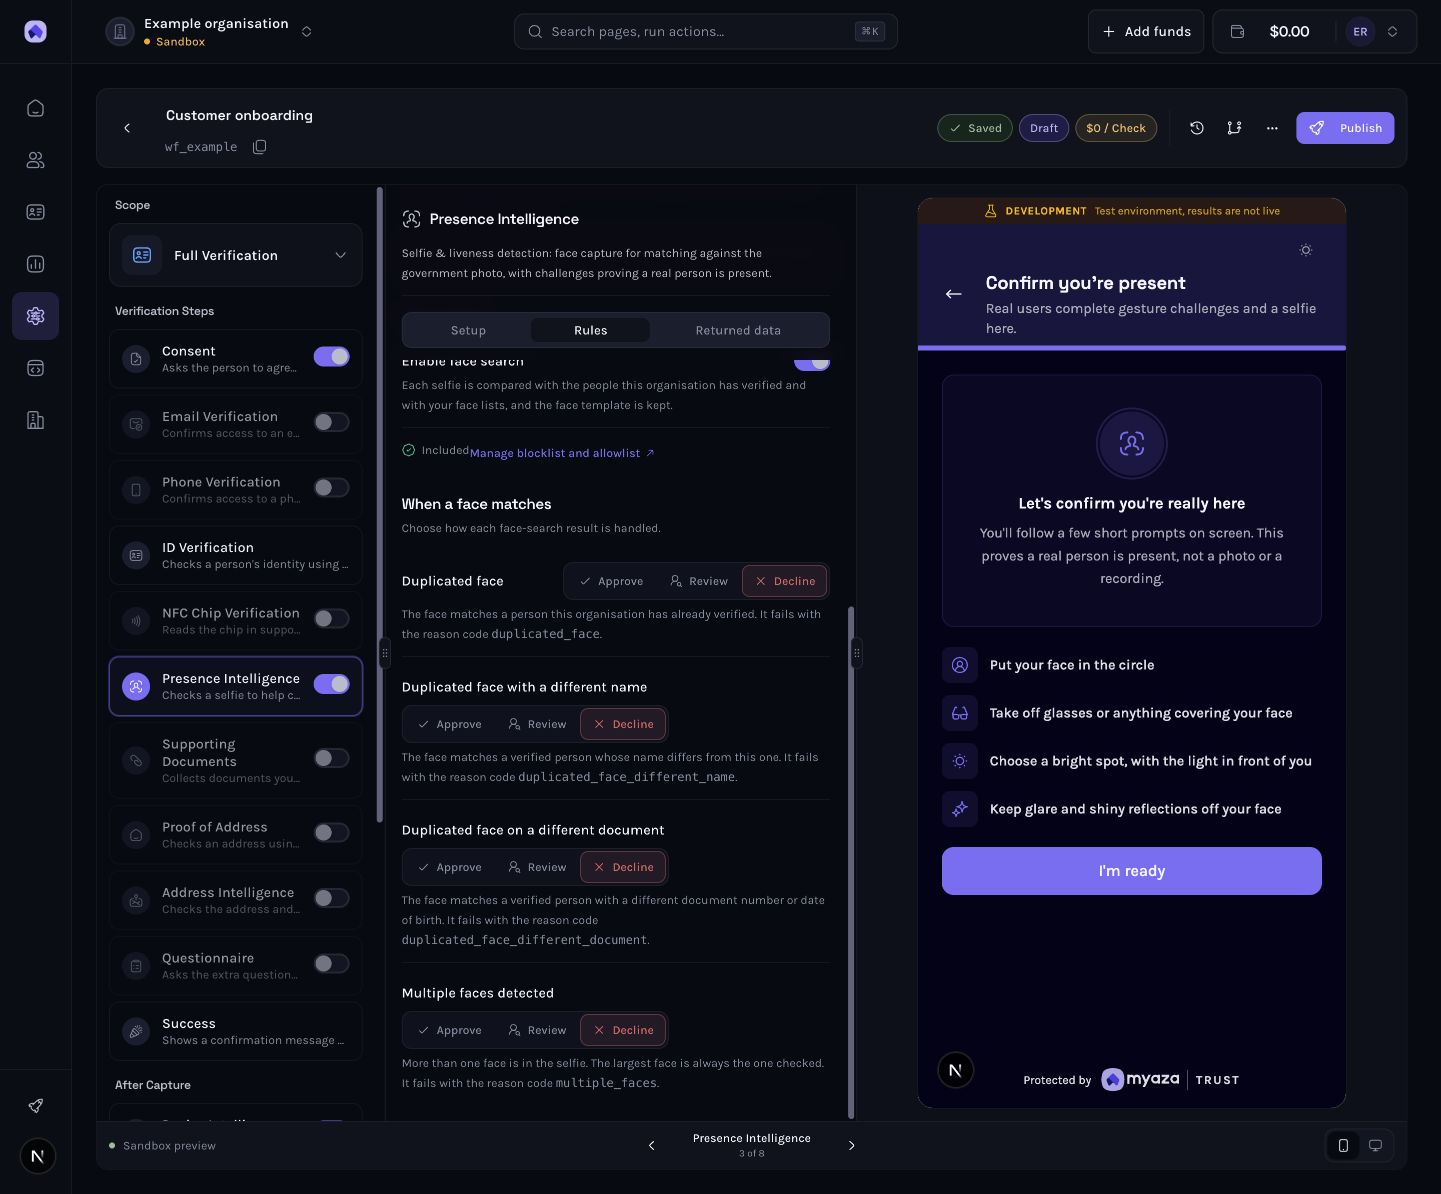Open Manage blocklist and allowlist link
This screenshot has width=1441, height=1194.
coord(562,453)
